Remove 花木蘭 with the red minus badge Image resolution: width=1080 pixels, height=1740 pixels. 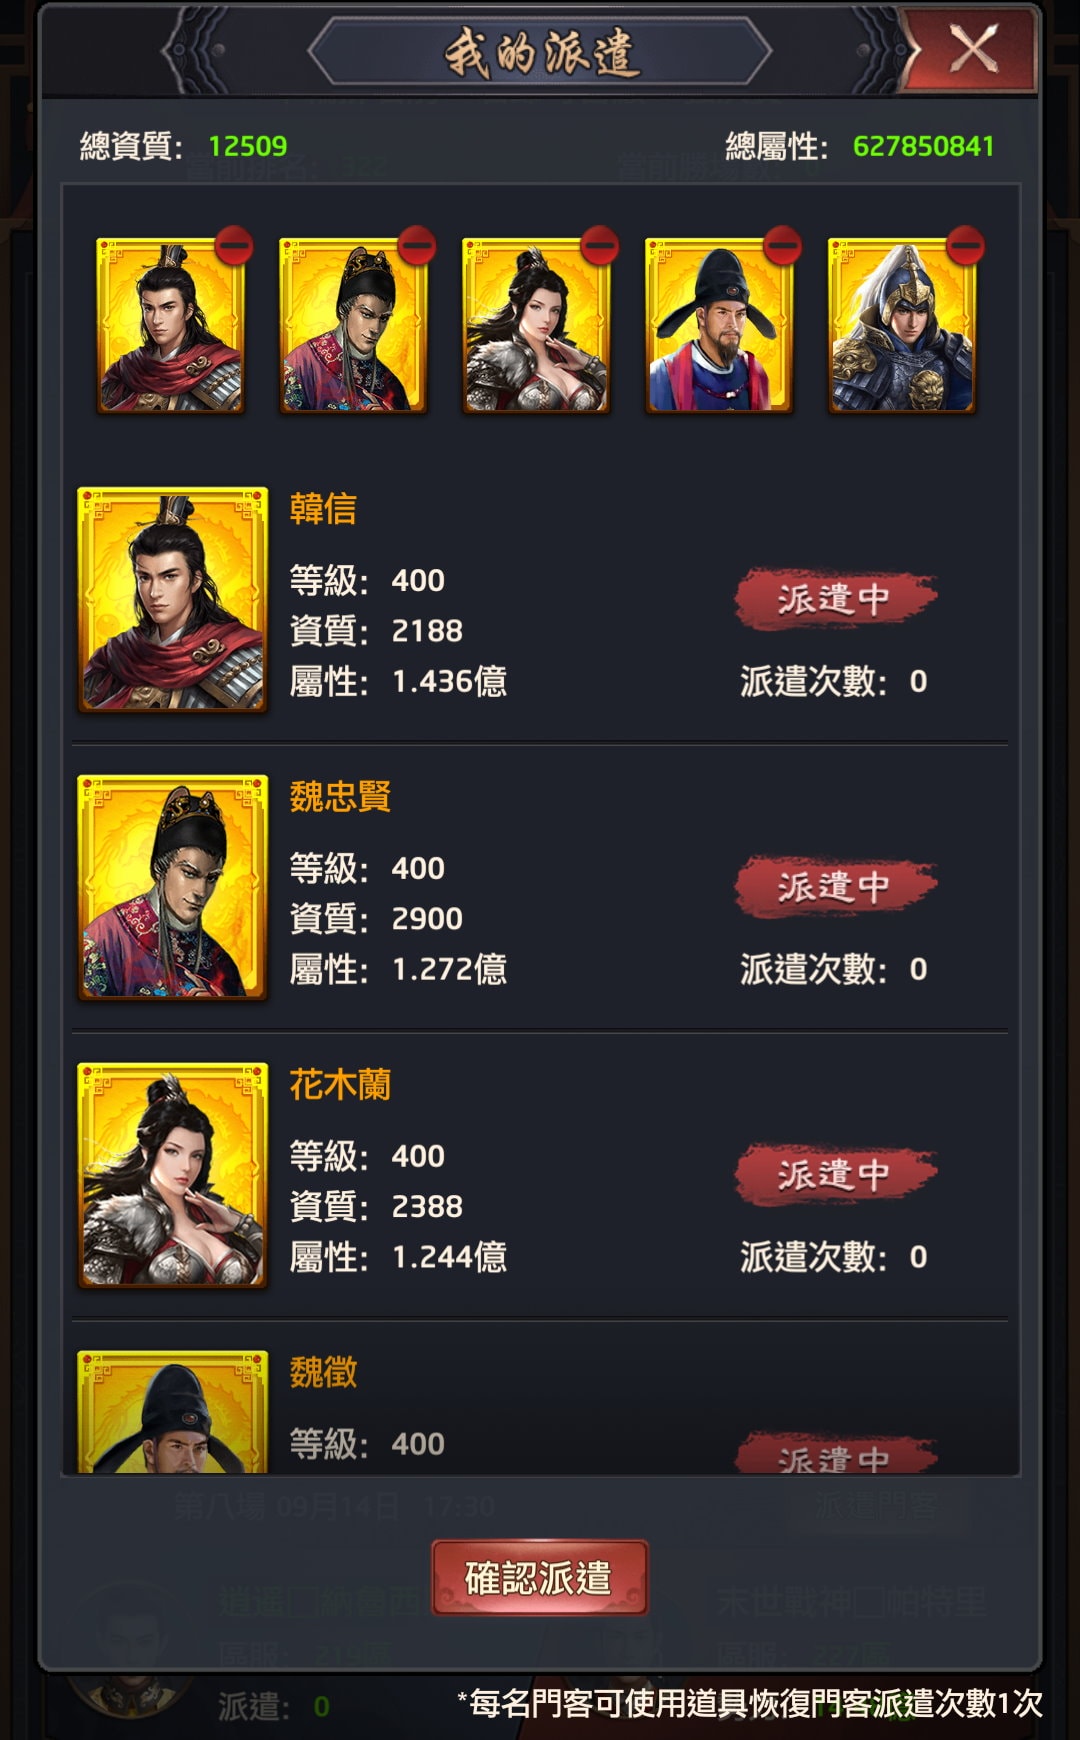click(x=600, y=245)
